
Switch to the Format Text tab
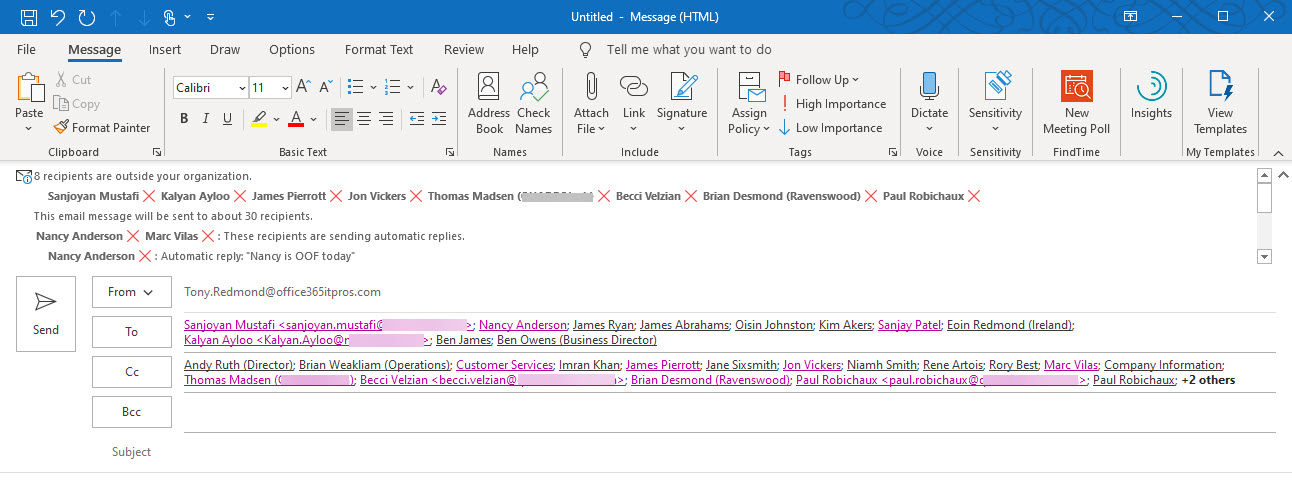[379, 49]
